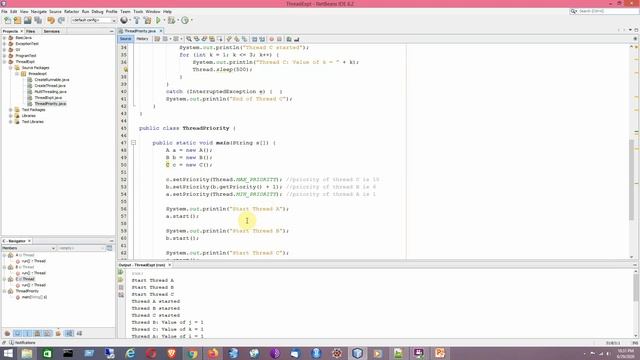Click the Debug Project icon

pyautogui.click(x=171, y=20)
